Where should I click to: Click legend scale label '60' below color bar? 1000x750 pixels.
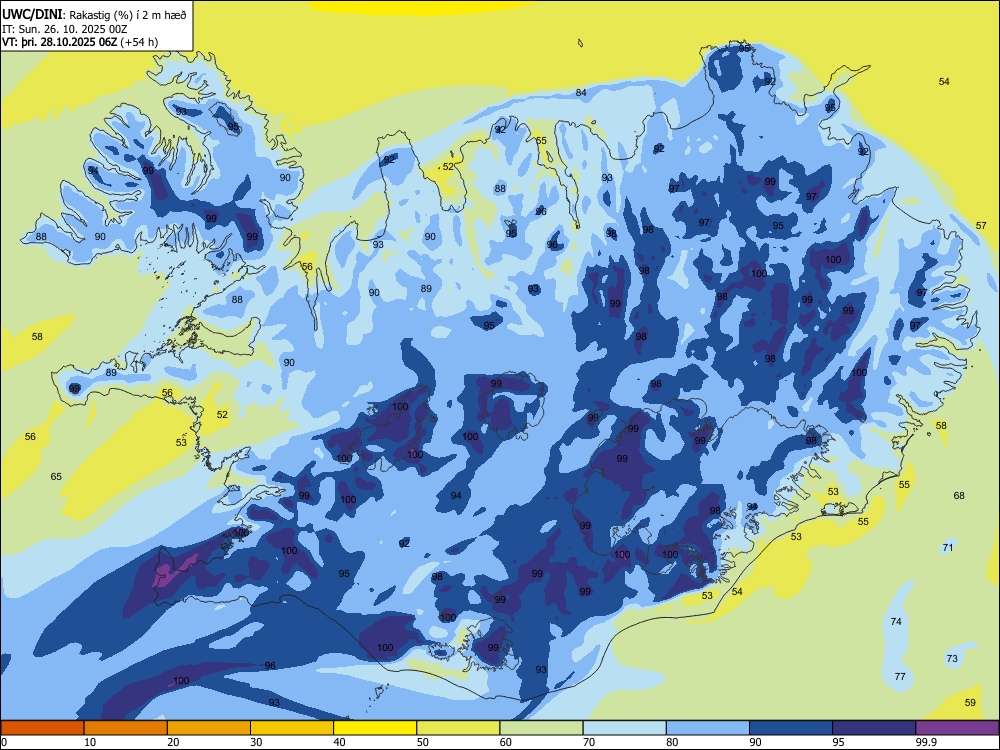click(x=506, y=742)
